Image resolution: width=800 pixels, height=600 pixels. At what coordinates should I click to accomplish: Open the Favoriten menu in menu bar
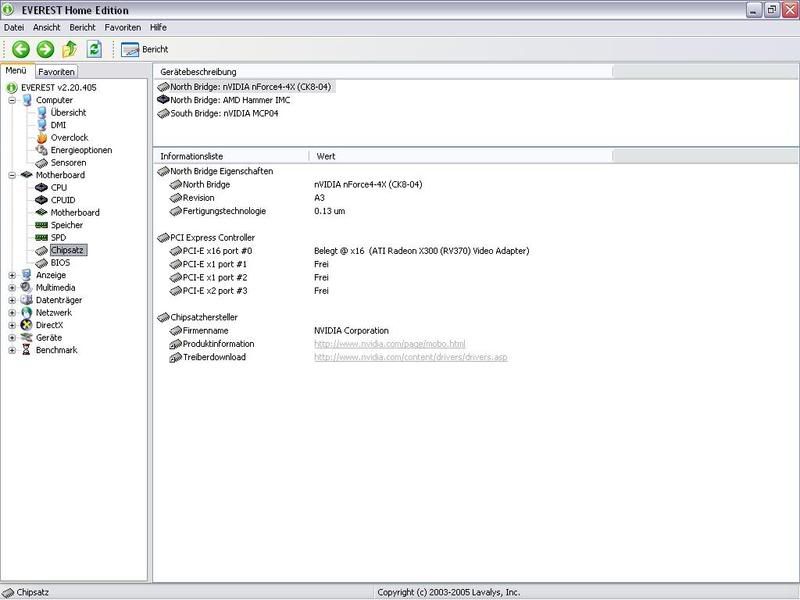(122, 28)
